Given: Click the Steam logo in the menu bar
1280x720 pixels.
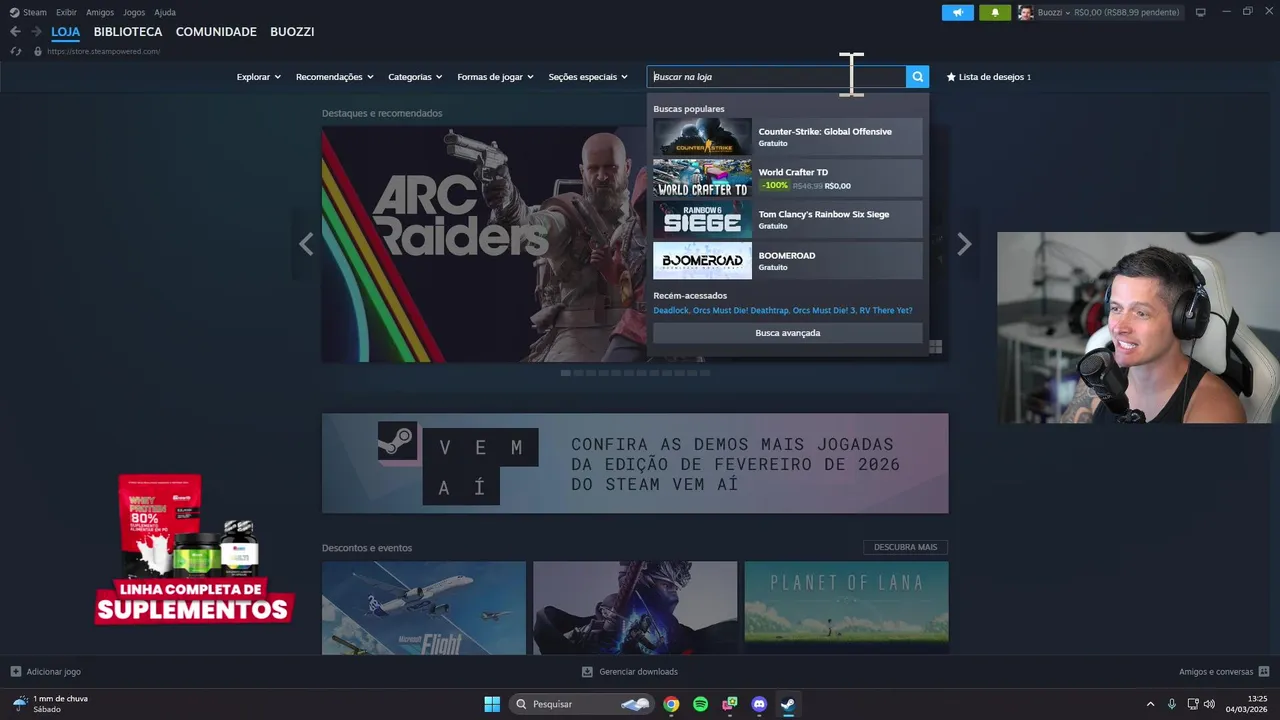Looking at the screenshot, I should [14, 12].
